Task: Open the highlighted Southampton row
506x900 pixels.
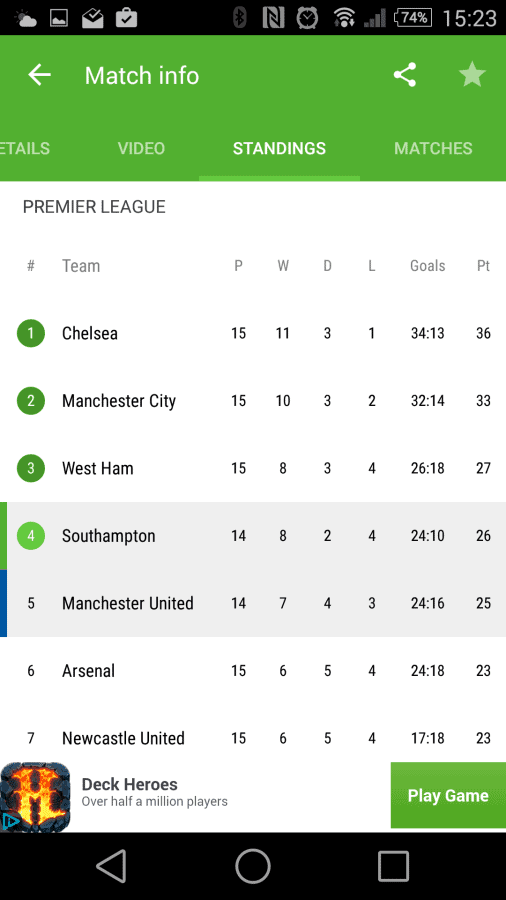Action: pos(253,536)
